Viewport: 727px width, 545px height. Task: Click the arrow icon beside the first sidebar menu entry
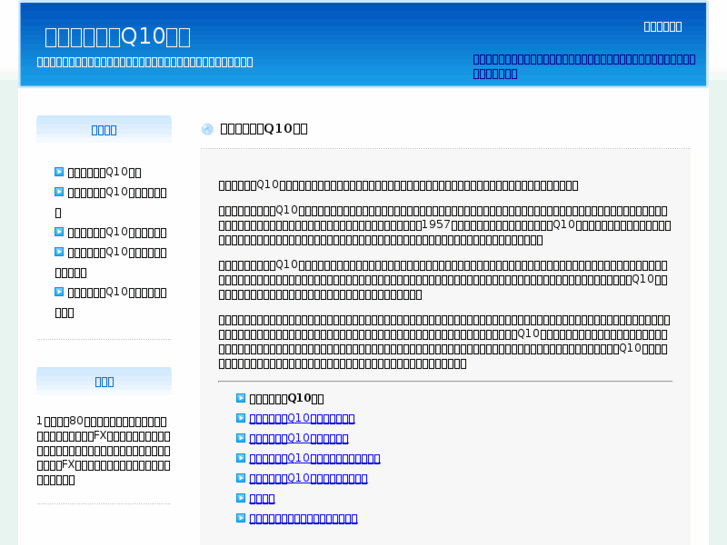59,172
